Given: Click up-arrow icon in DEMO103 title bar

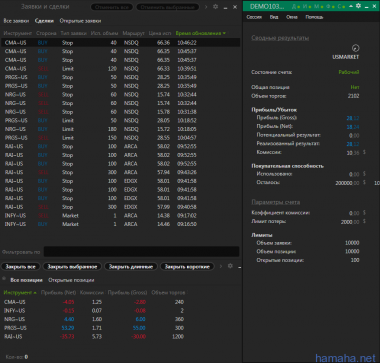Looking at the screenshot, I should 351,6.
